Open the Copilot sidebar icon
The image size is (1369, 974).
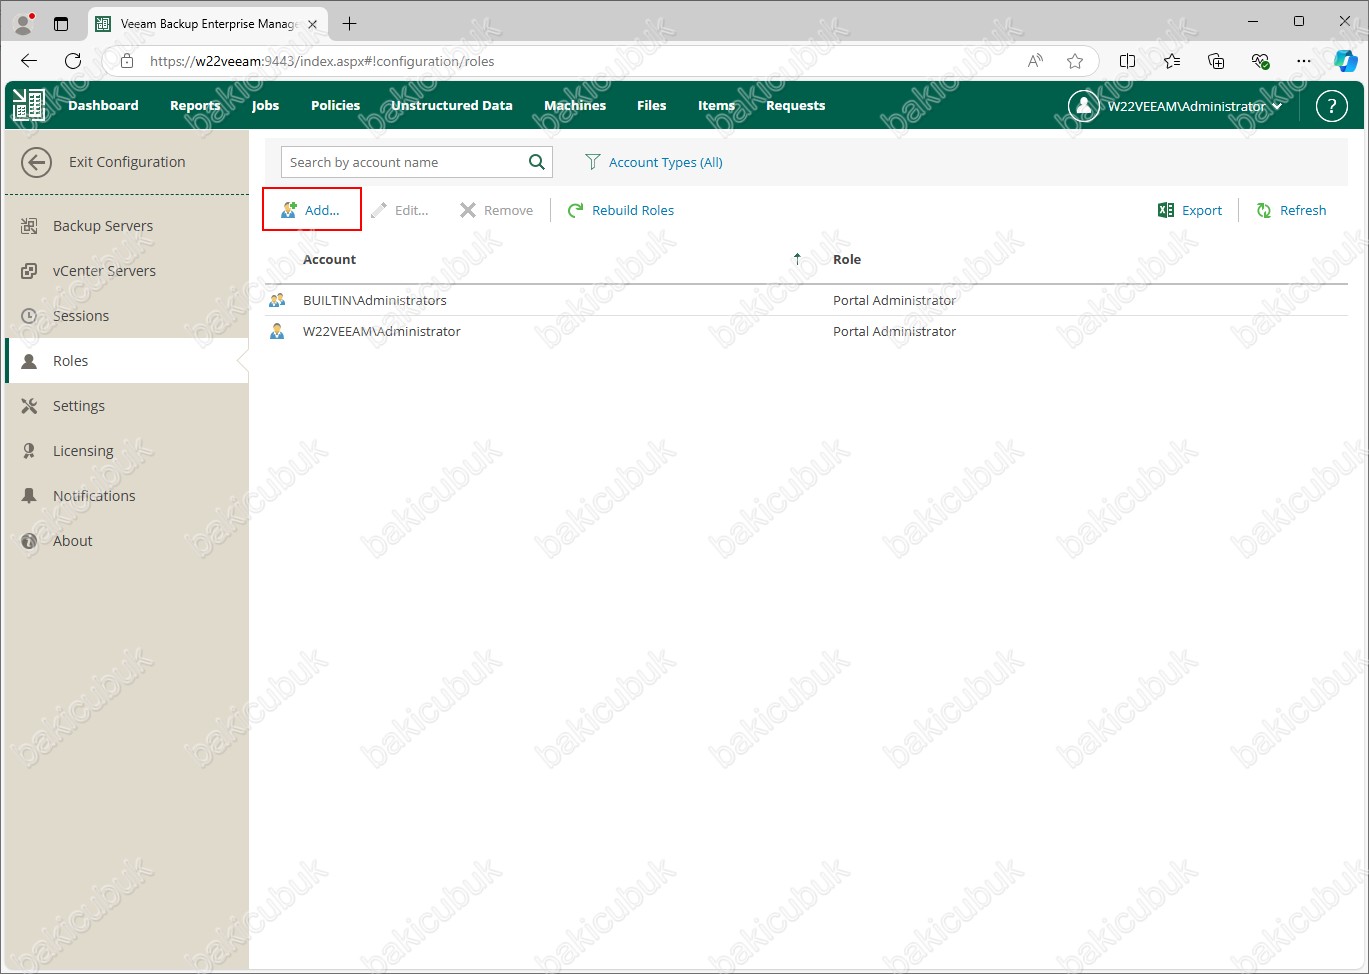1346,61
